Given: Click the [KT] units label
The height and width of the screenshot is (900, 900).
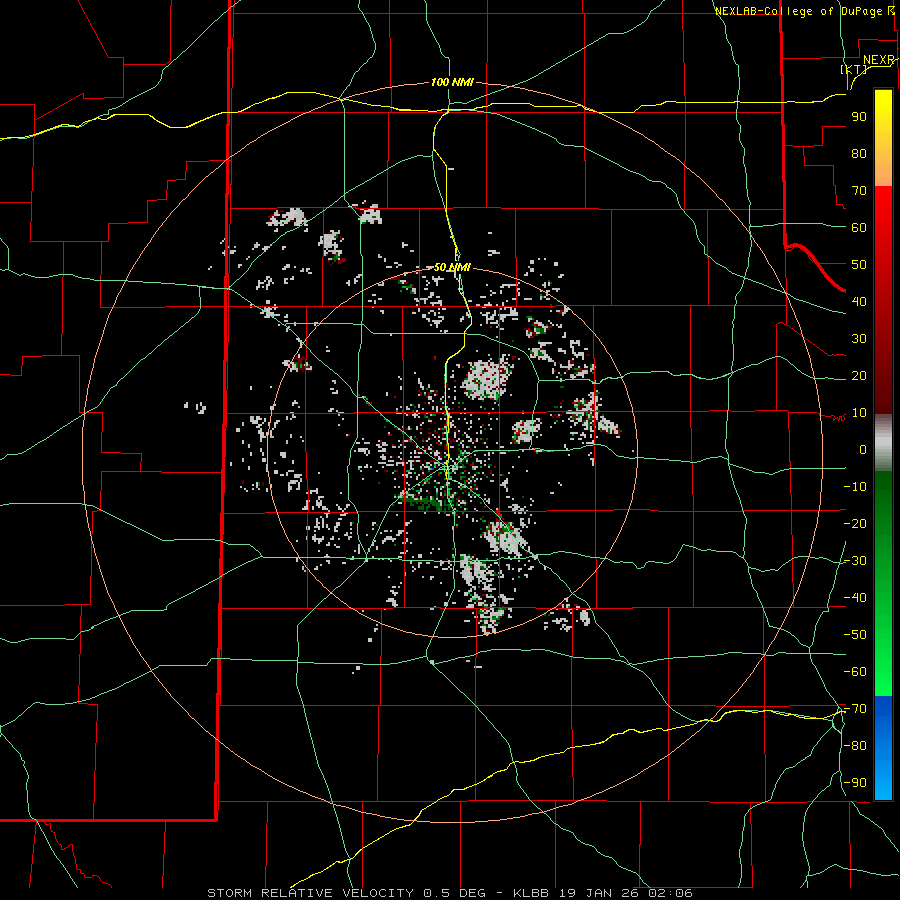Looking at the screenshot, I should [854, 69].
